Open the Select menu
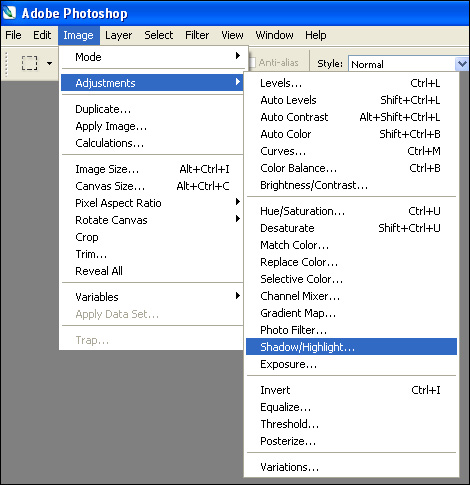 (159, 35)
